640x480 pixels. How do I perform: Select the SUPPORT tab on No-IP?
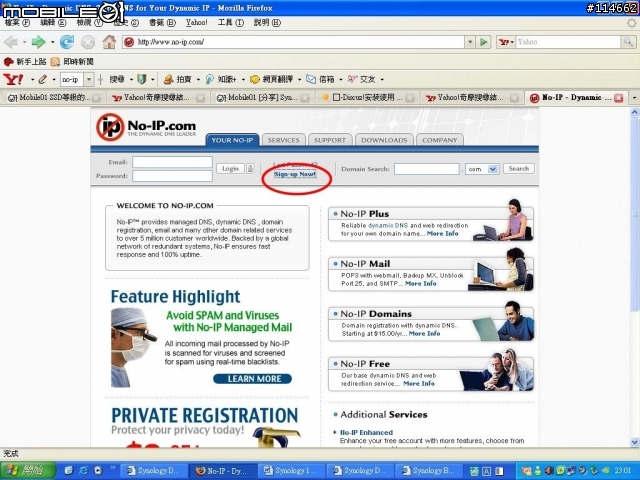[330, 140]
